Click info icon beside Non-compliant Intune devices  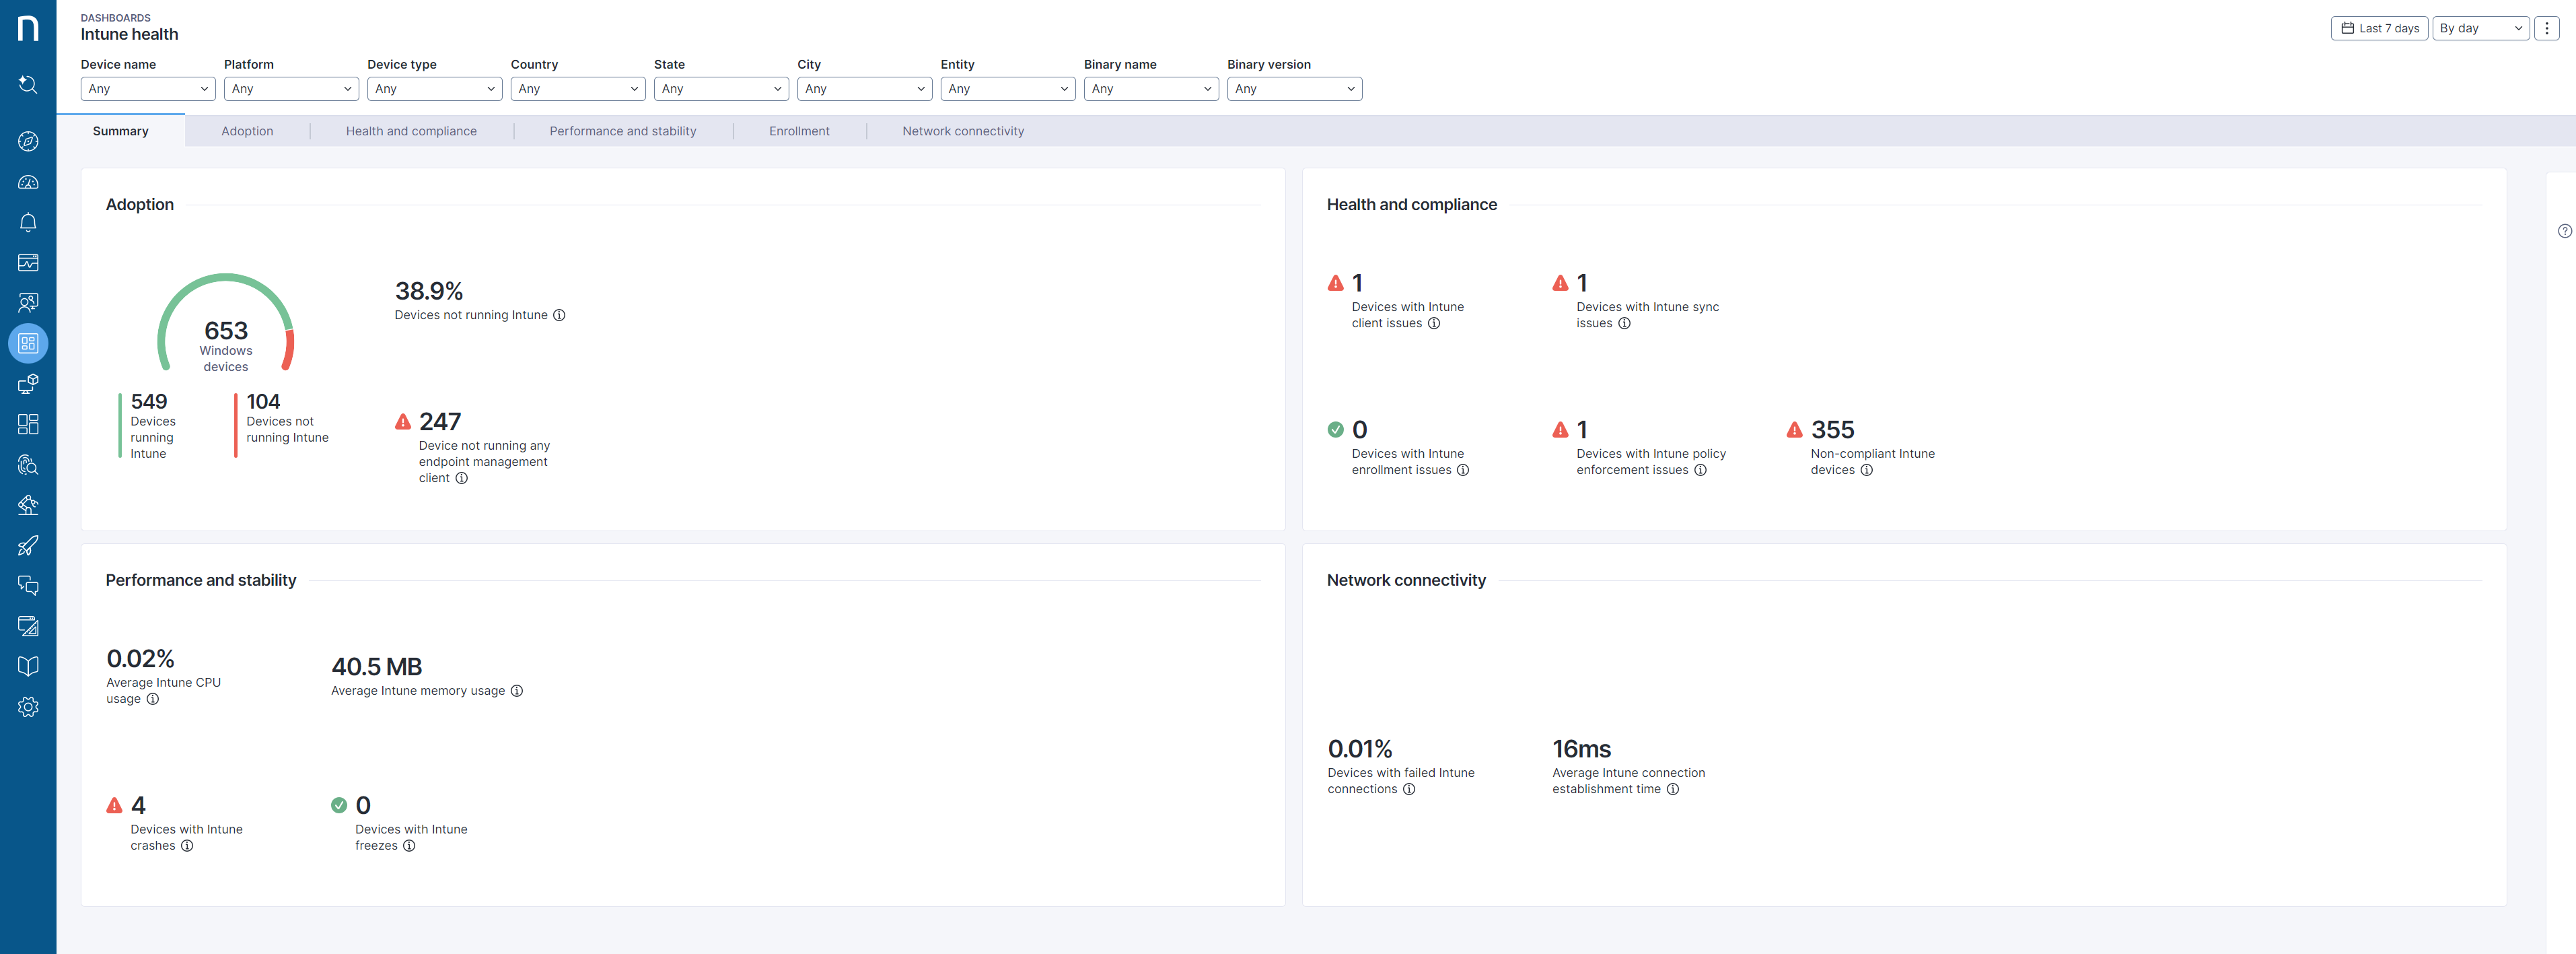click(x=1866, y=470)
